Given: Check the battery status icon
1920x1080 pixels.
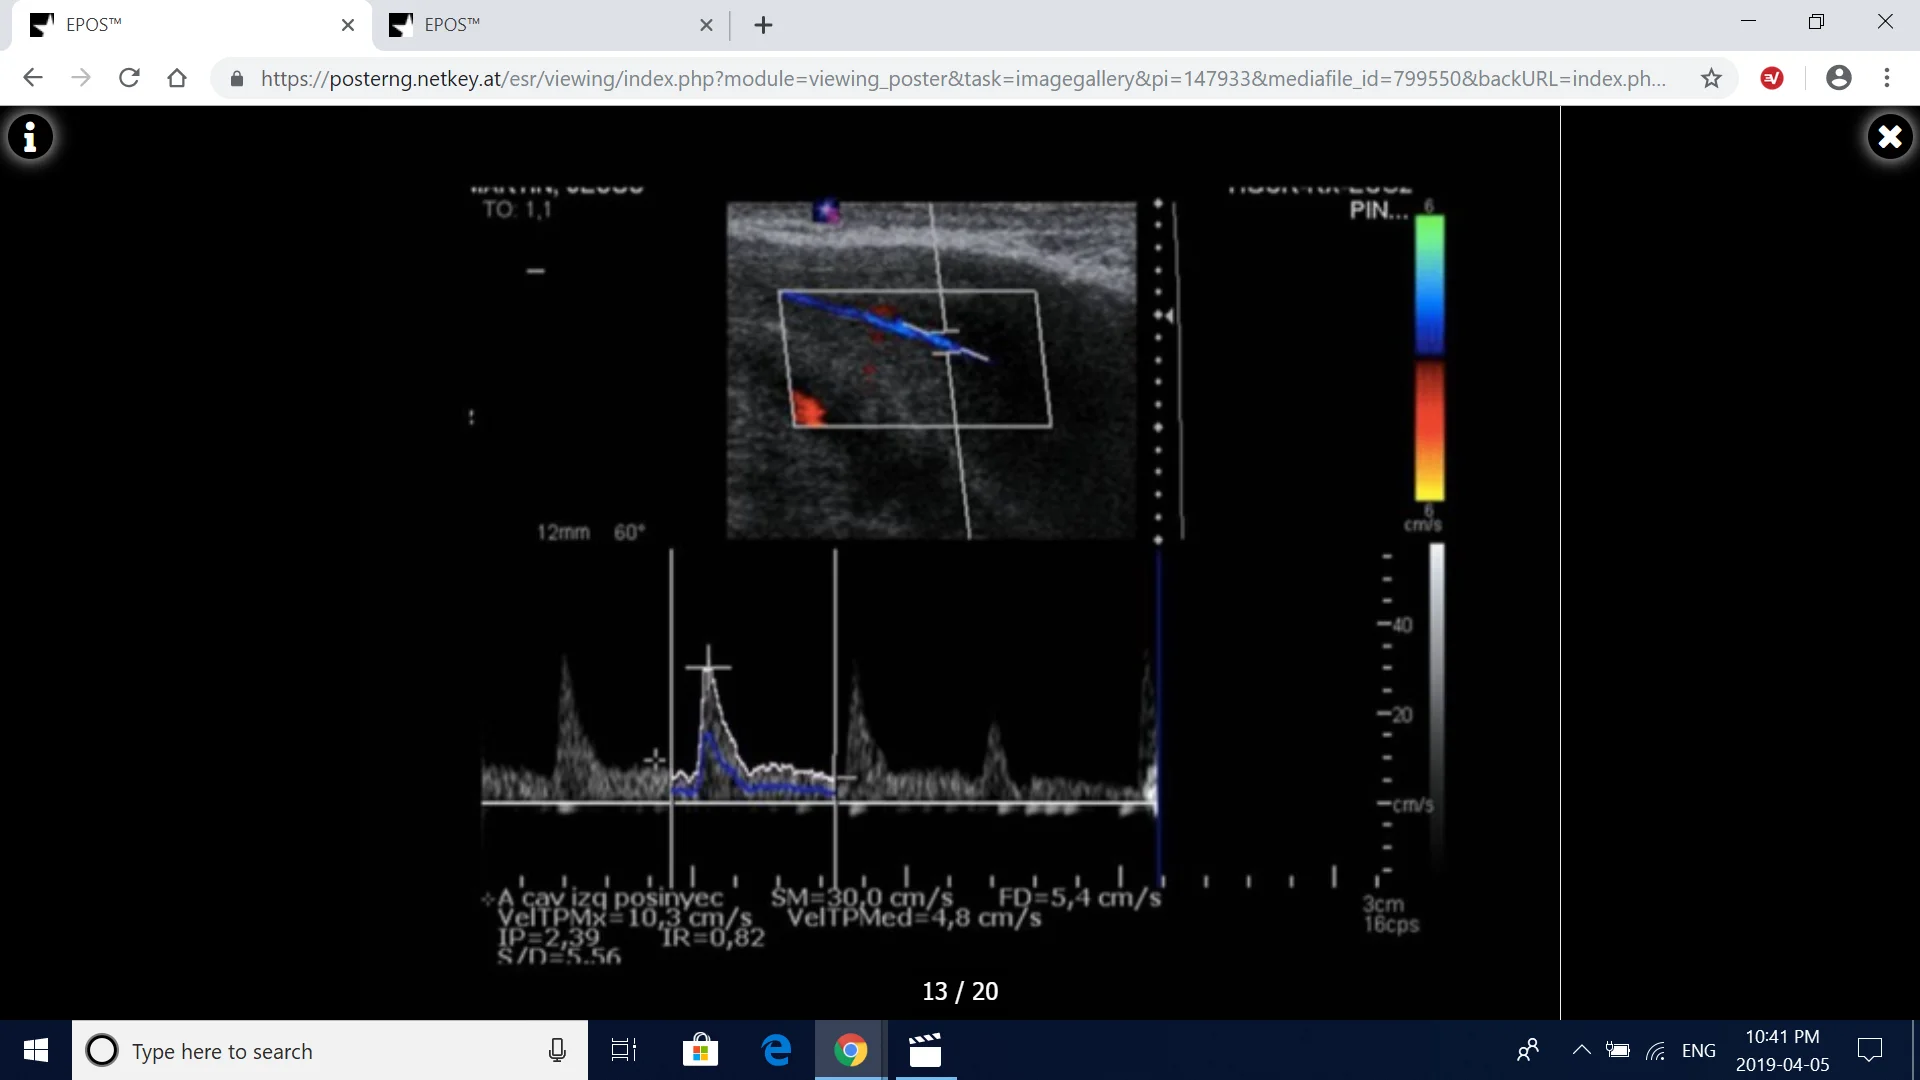Looking at the screenshot, I should (1618, 1050).
